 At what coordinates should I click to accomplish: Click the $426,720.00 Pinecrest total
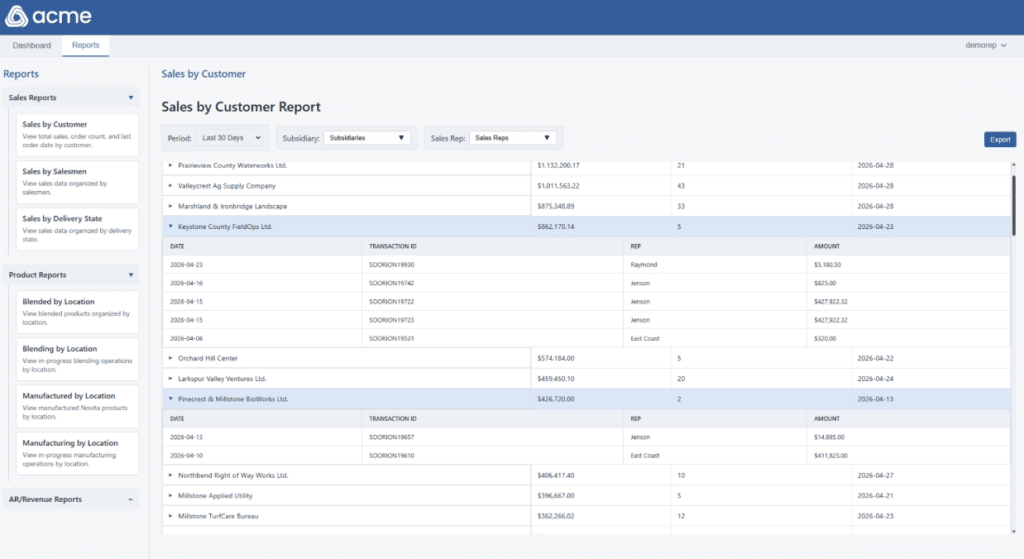click(x=556, y=399)
